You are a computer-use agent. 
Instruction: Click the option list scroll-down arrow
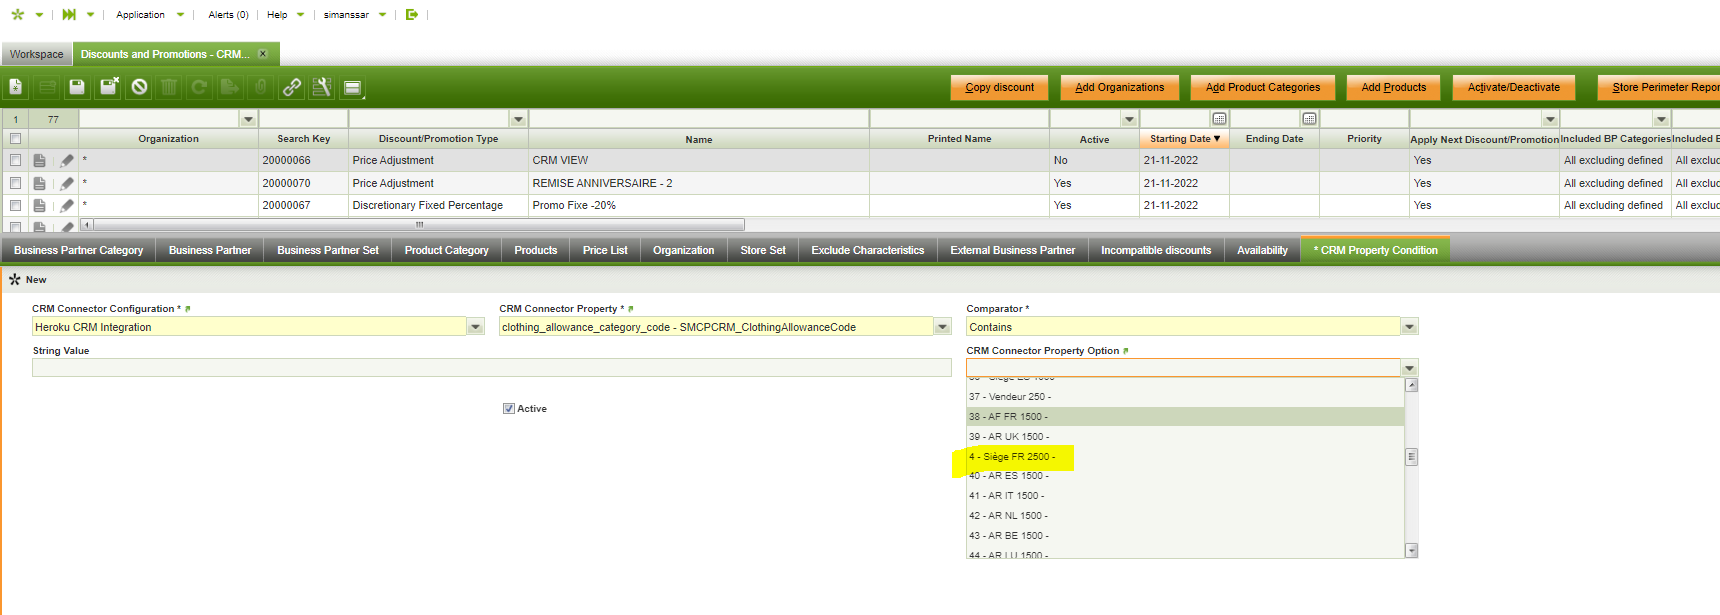1411,550
